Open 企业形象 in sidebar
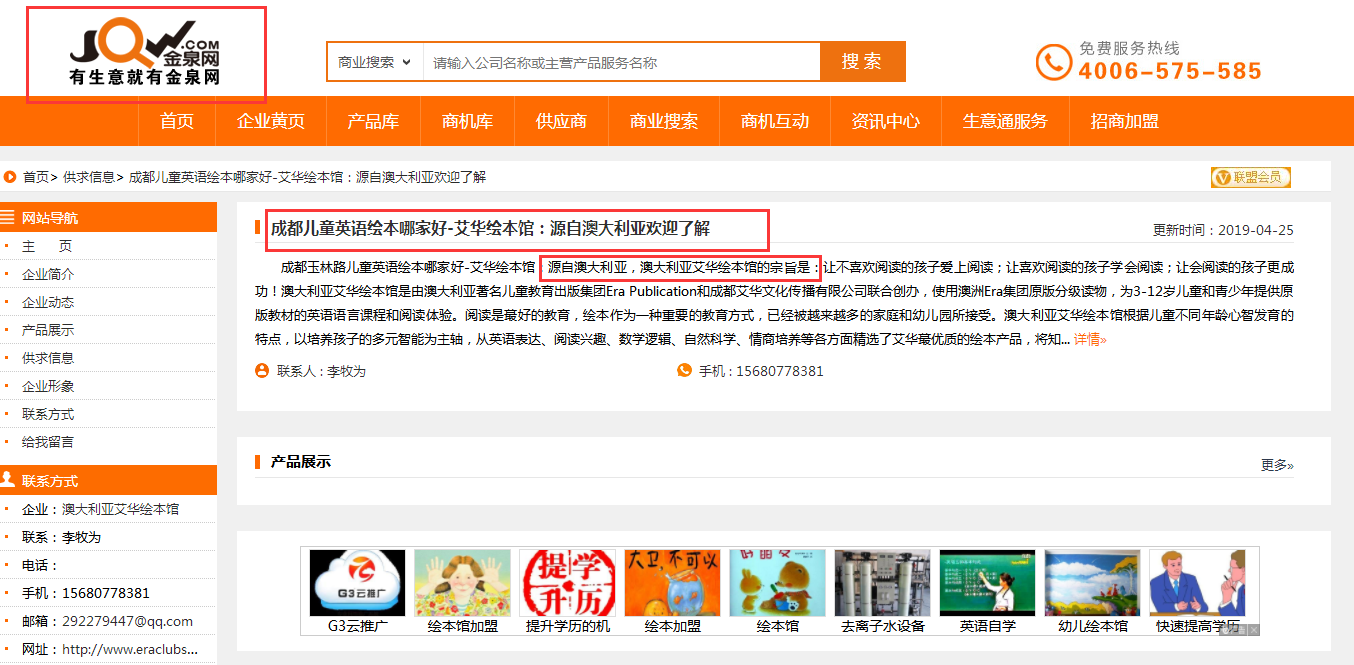1354x665 pixels. click(48, 386)
